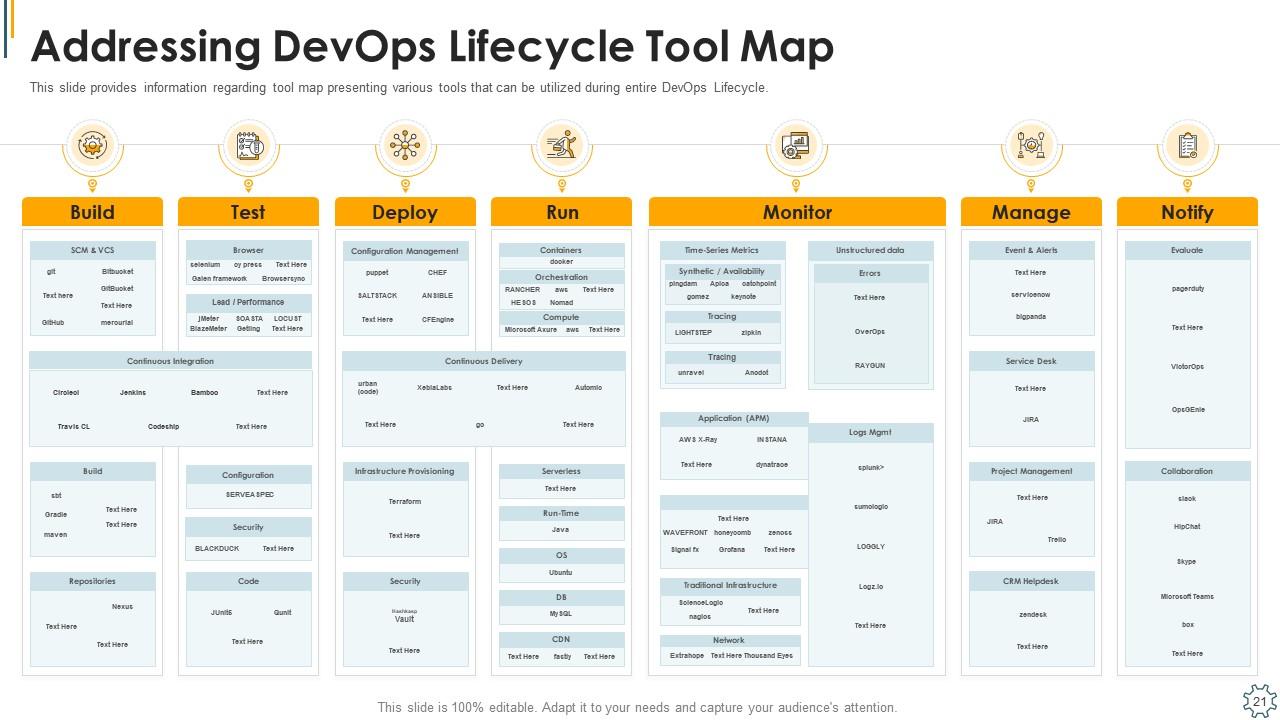This screenshot has height=720, width=1280.
Task: Click the orange Monitor column header
Action: point(796,212)
